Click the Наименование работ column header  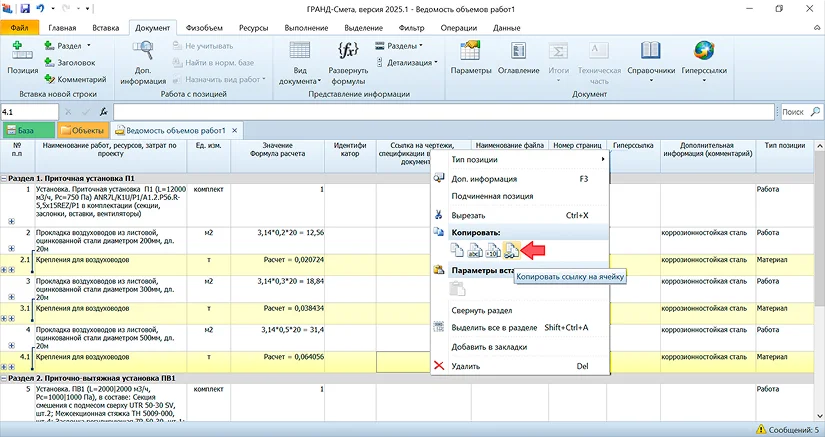click(x=110, y=156)
